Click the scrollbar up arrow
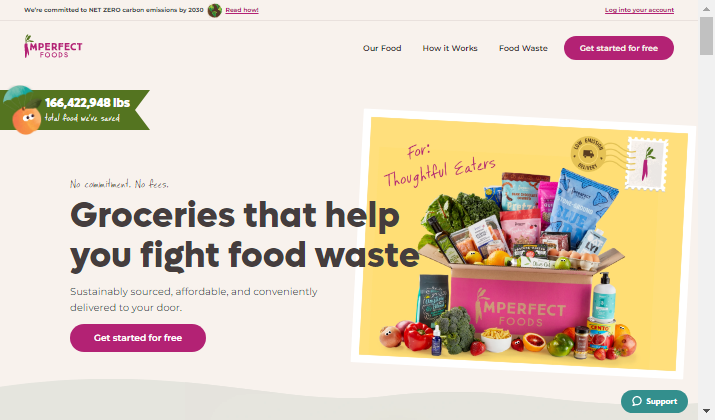 click(706, 8)
